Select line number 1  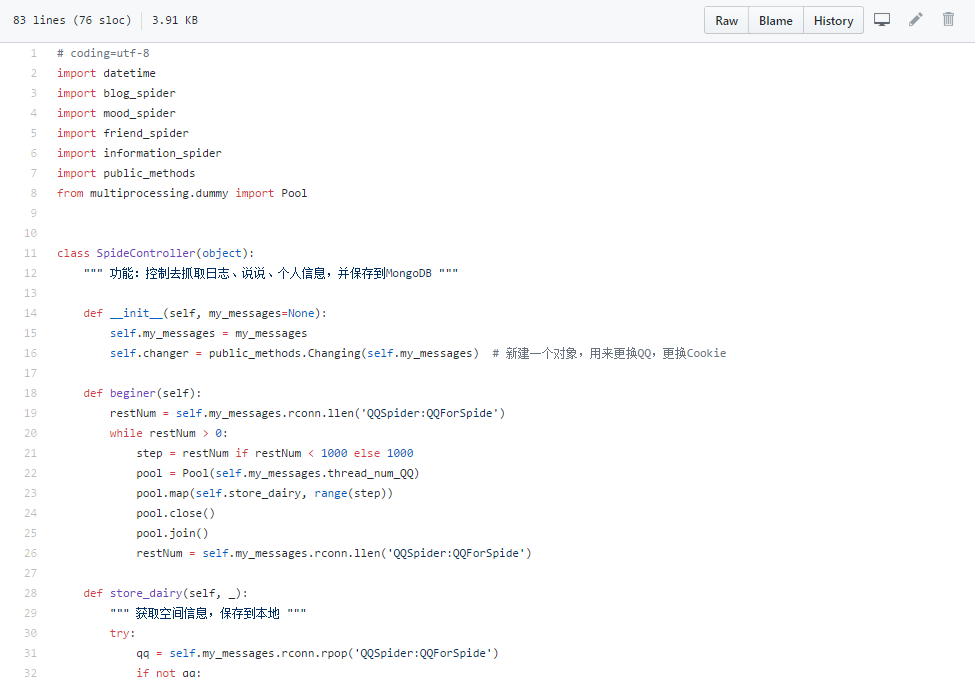tap(33, 53)
